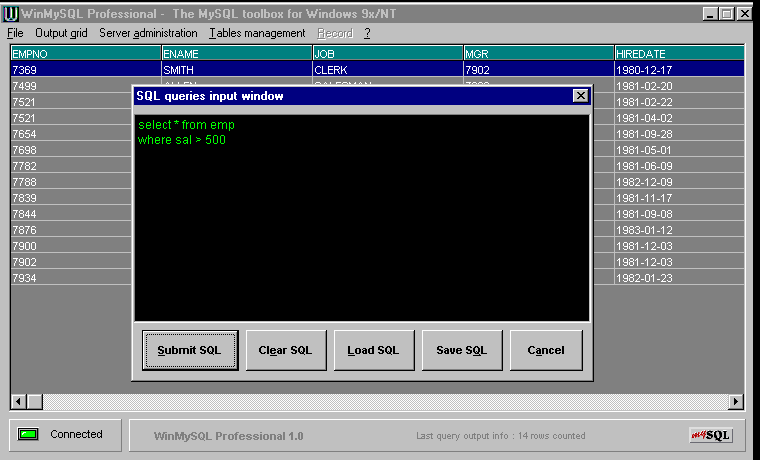Click the JOB column header
The image size is (760, 460).
[x=388, y=53]
